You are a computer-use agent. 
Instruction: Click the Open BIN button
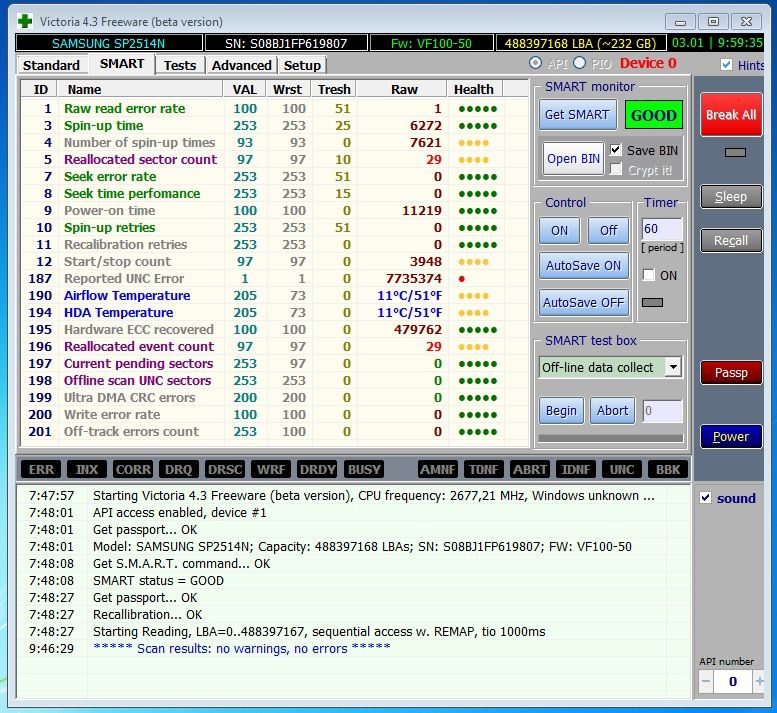573,159
